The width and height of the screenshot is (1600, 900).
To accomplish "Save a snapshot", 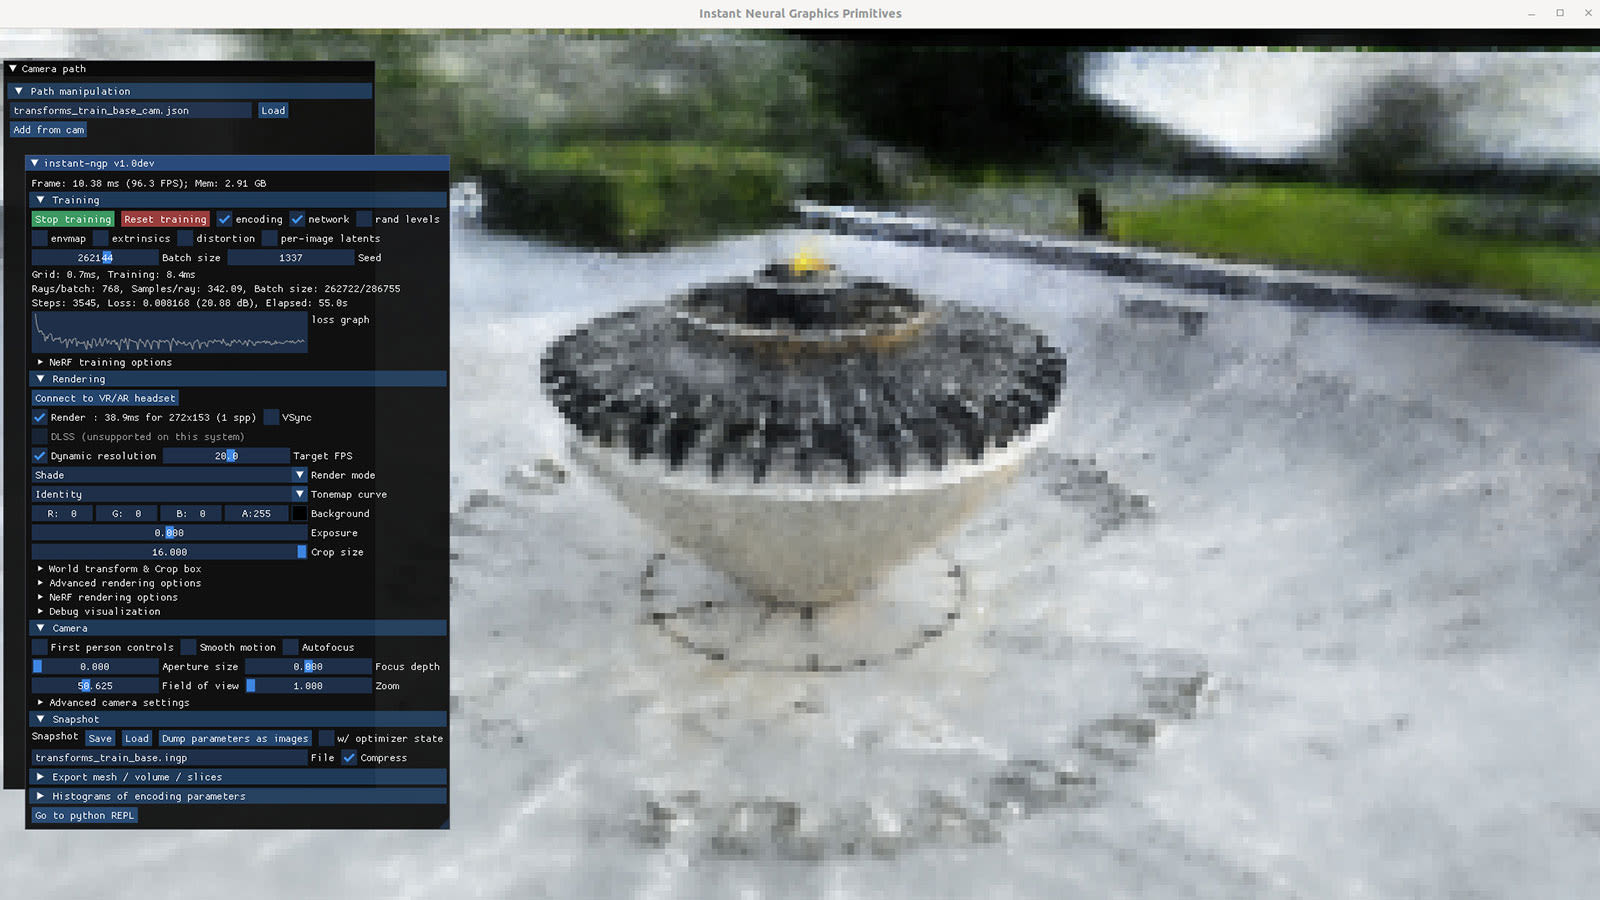I will [99, 738].
